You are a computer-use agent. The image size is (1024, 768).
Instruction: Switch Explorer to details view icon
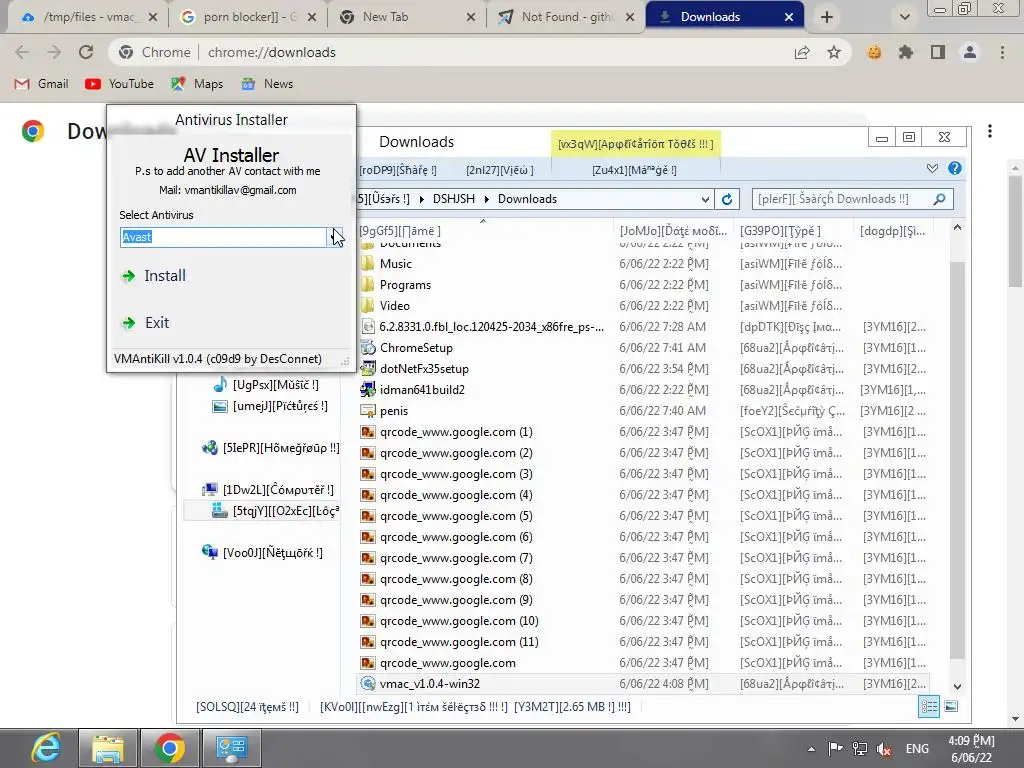click(x=929, y=706)
